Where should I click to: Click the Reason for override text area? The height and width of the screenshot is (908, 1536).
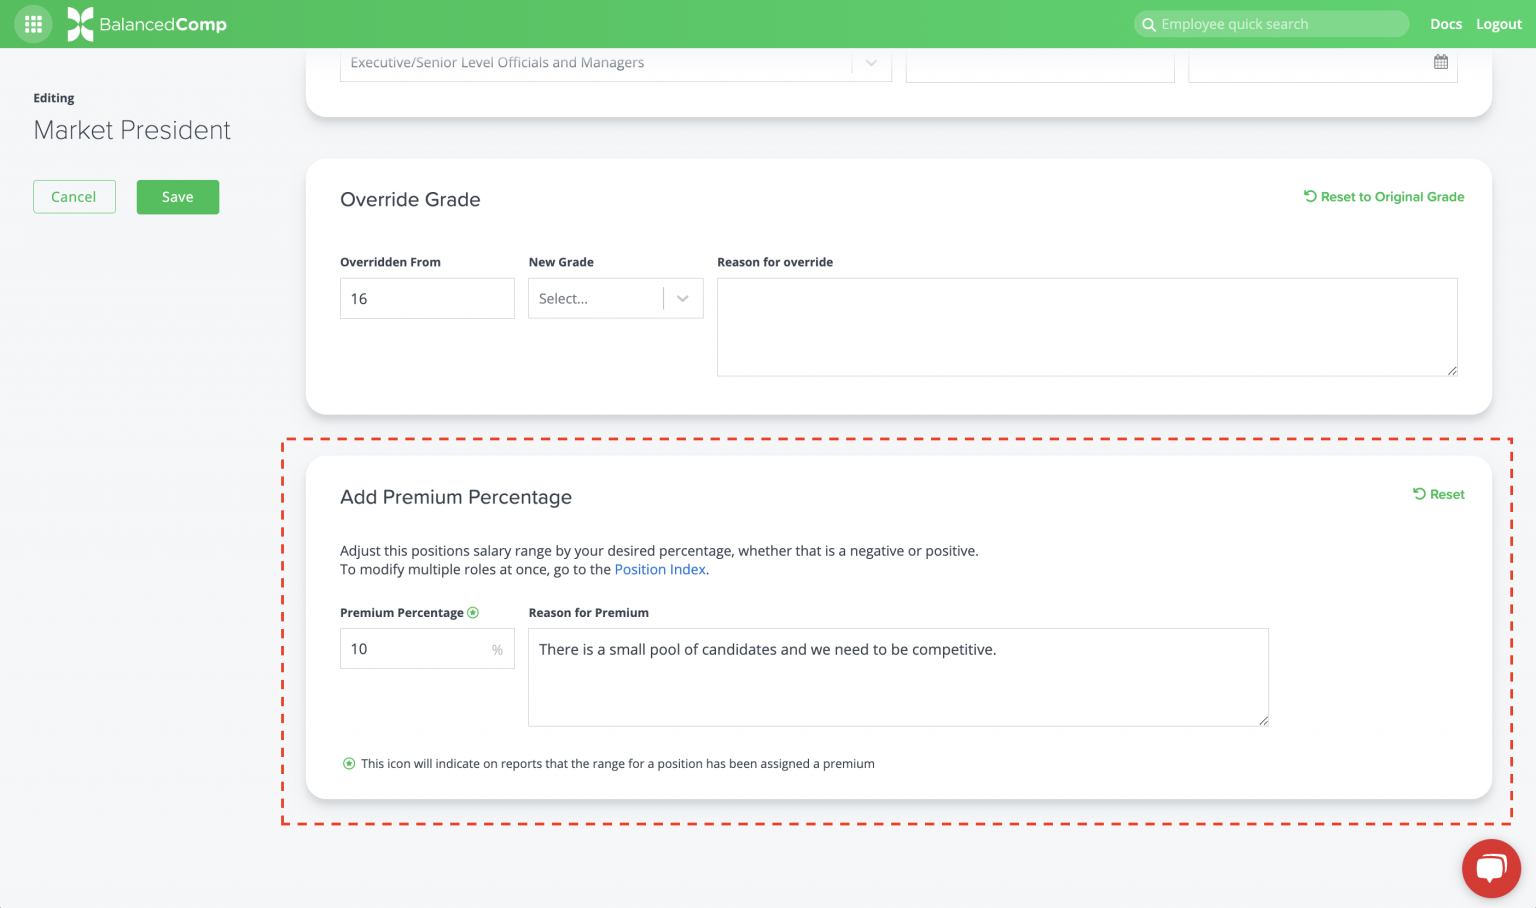[x=1086, y=327]
